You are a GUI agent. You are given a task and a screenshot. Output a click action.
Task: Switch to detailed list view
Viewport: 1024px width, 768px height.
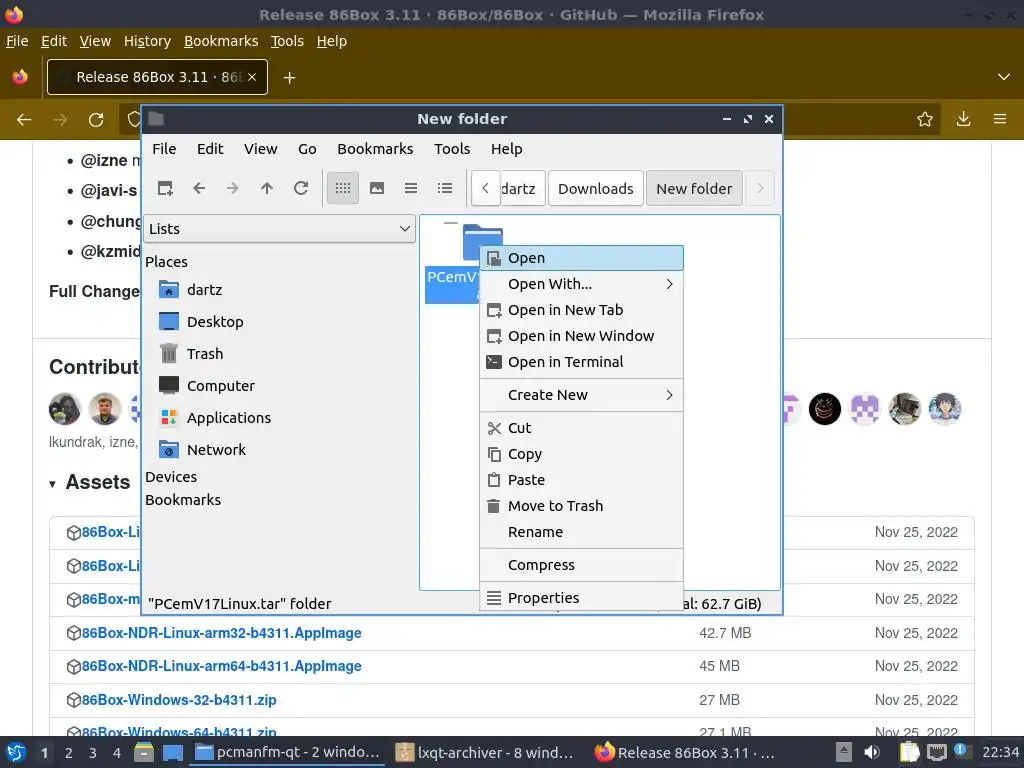445,188
